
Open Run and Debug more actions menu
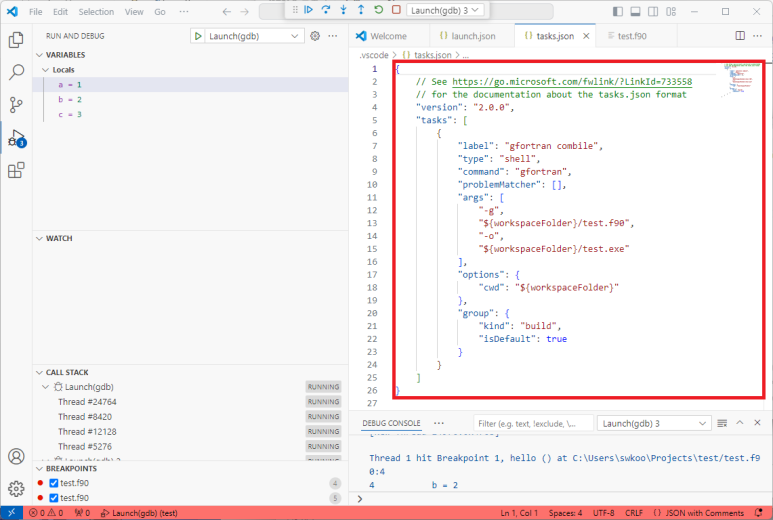(333, 36)
